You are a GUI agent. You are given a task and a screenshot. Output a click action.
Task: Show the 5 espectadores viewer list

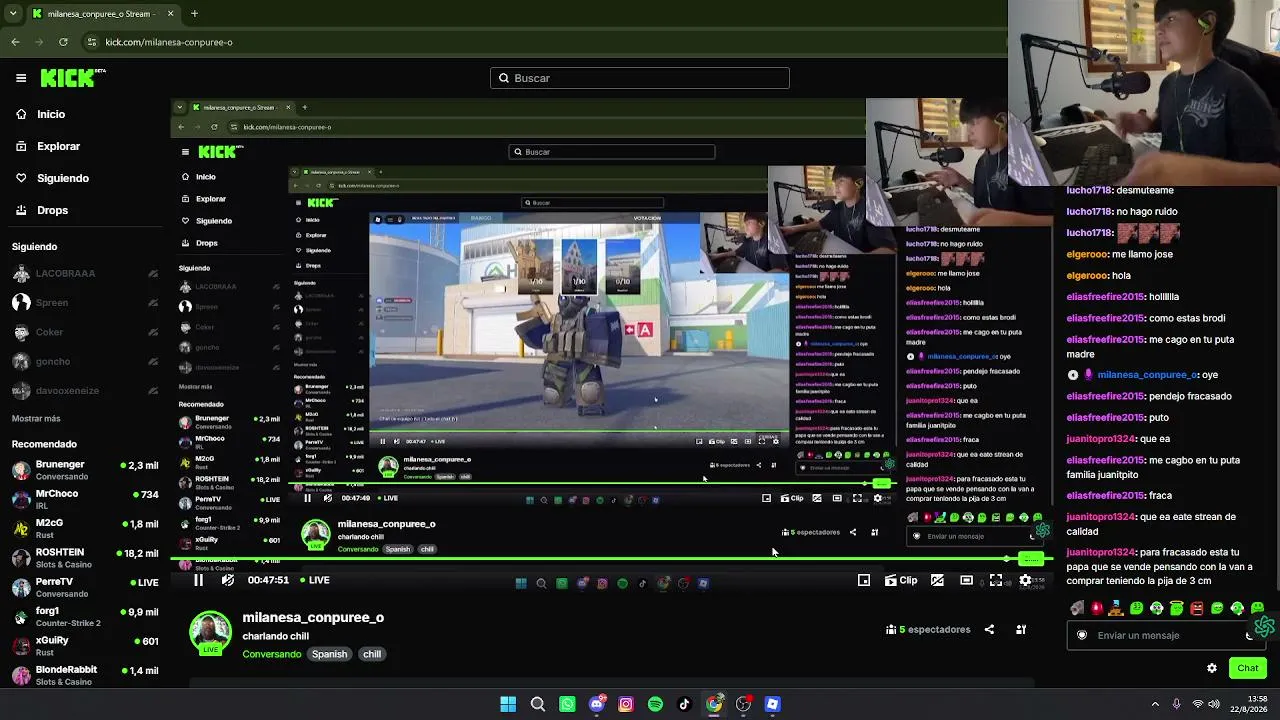(x=928, y=630)
